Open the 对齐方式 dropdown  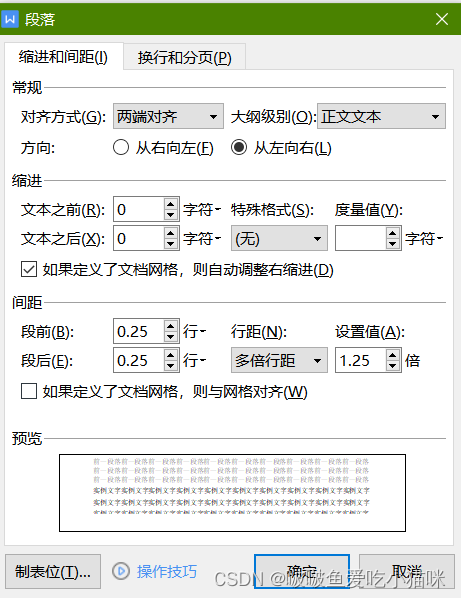(x=168, y=116)
